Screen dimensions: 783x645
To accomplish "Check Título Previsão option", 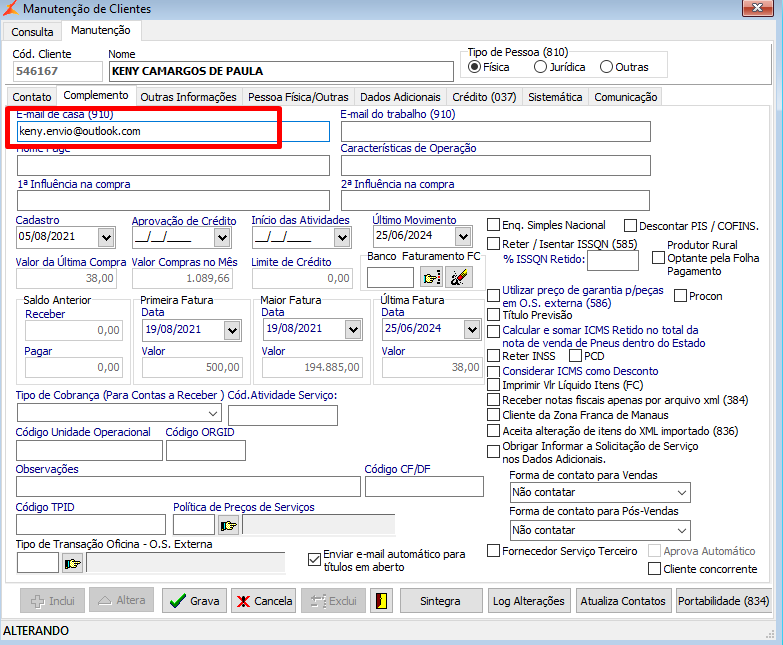I will (493, 315).
